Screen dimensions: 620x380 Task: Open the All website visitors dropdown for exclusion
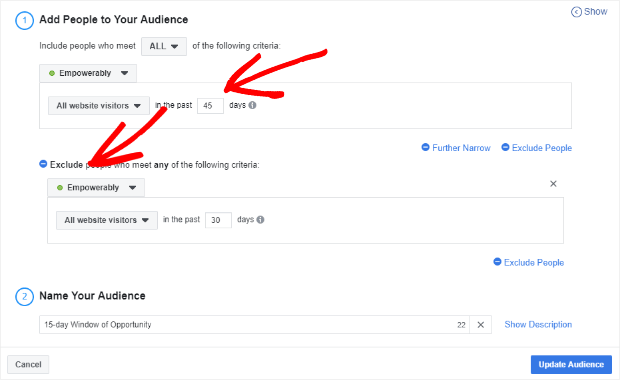point(107,220)
